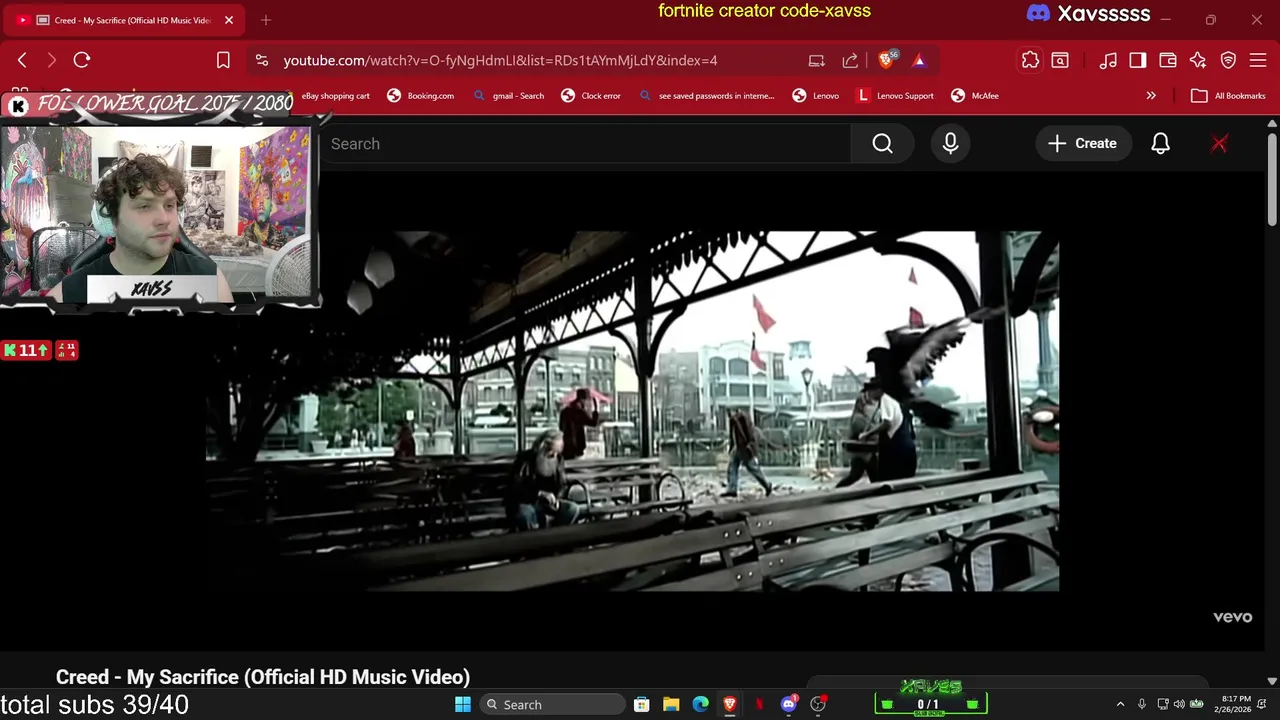Click the vevo logo on the video

[x=1232, y=617]
